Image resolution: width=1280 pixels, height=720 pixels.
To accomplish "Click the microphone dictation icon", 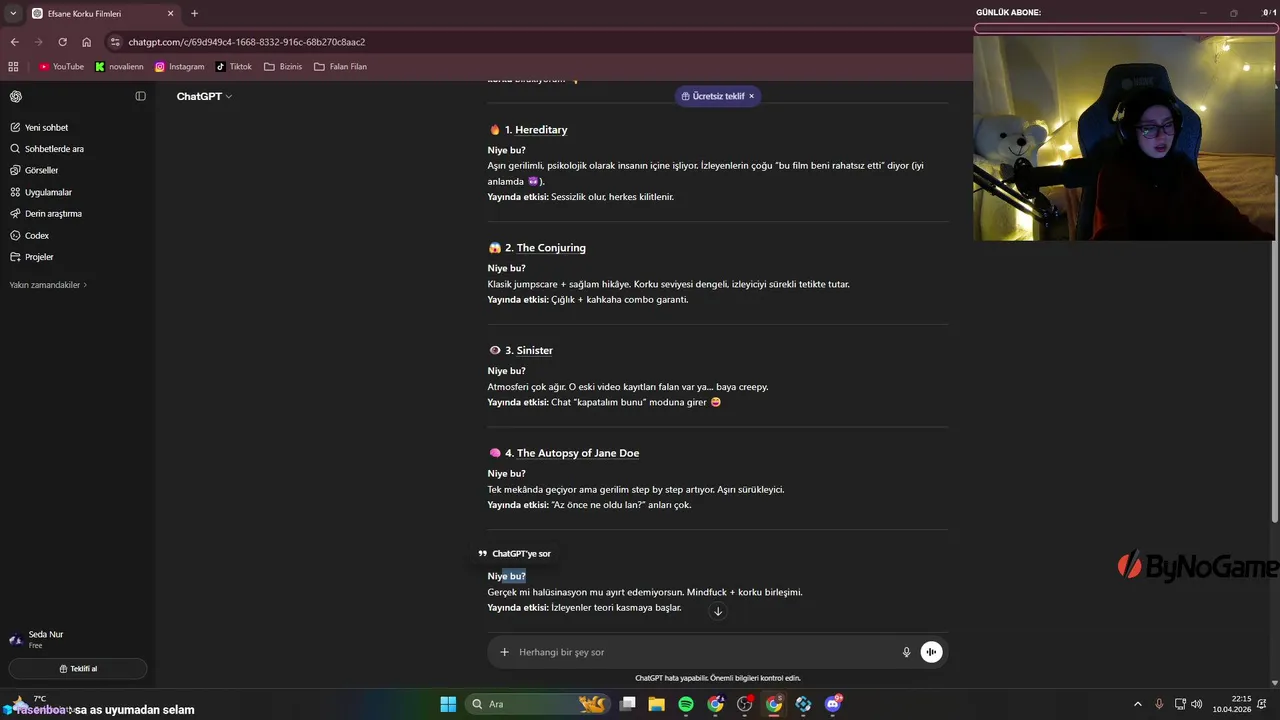I will [907, 652].
